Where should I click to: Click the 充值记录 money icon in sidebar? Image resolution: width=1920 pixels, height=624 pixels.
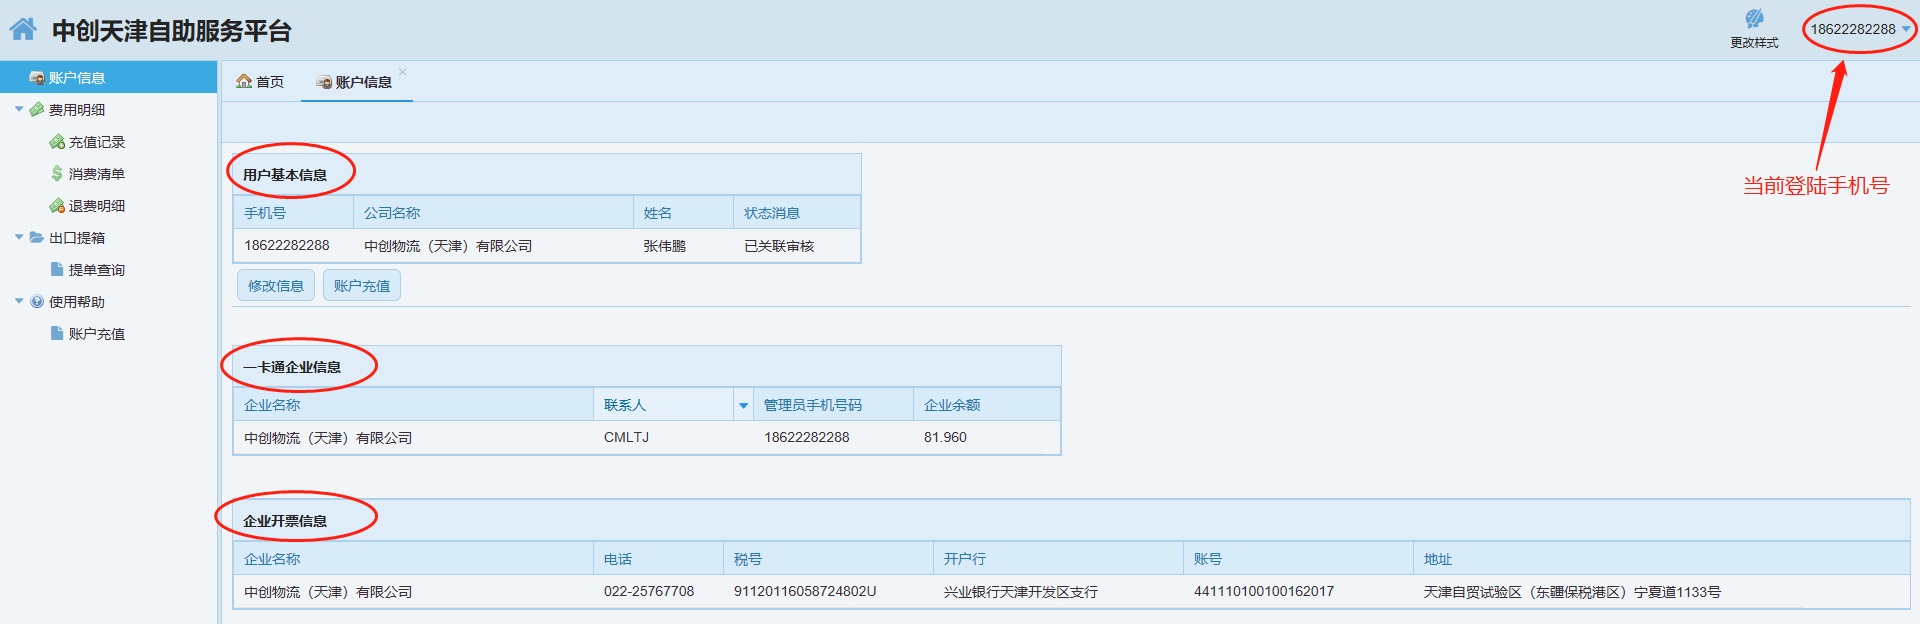point(57,142)
